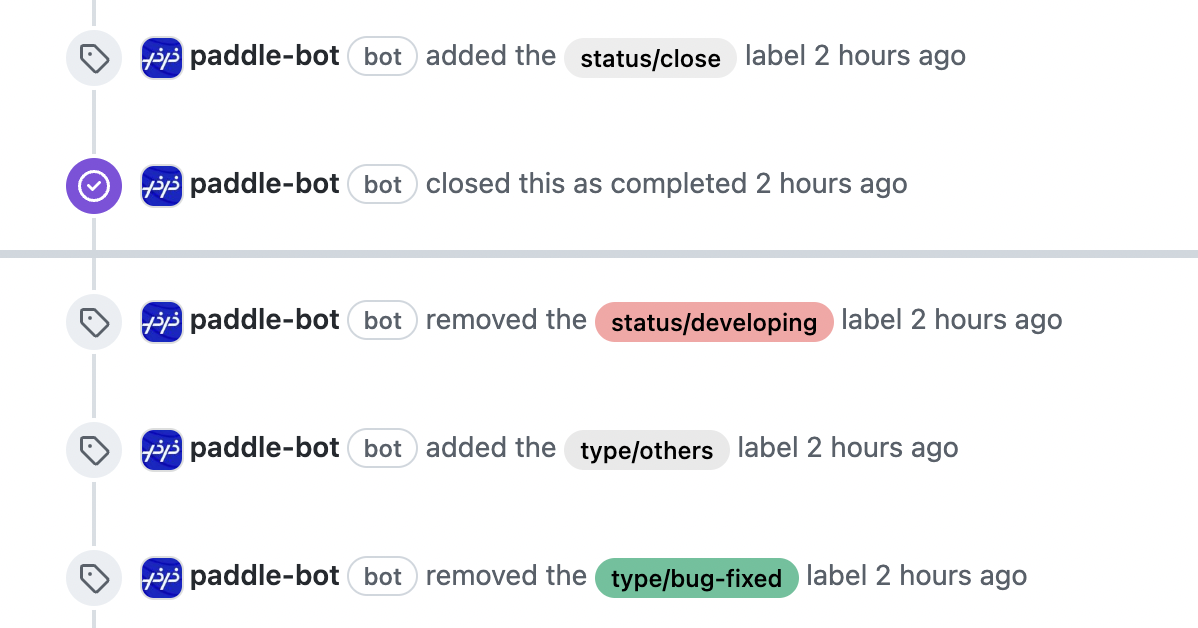Open the status/close label
Image resolution: width=1198 pixels, height=628 pixels.
(650, 59)
